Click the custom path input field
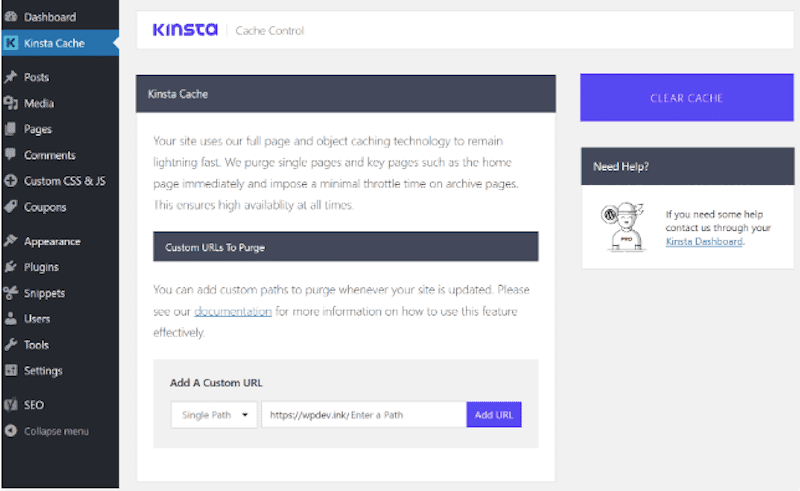The height and width of the screenshot is (491, 800). tap(364, 414)
